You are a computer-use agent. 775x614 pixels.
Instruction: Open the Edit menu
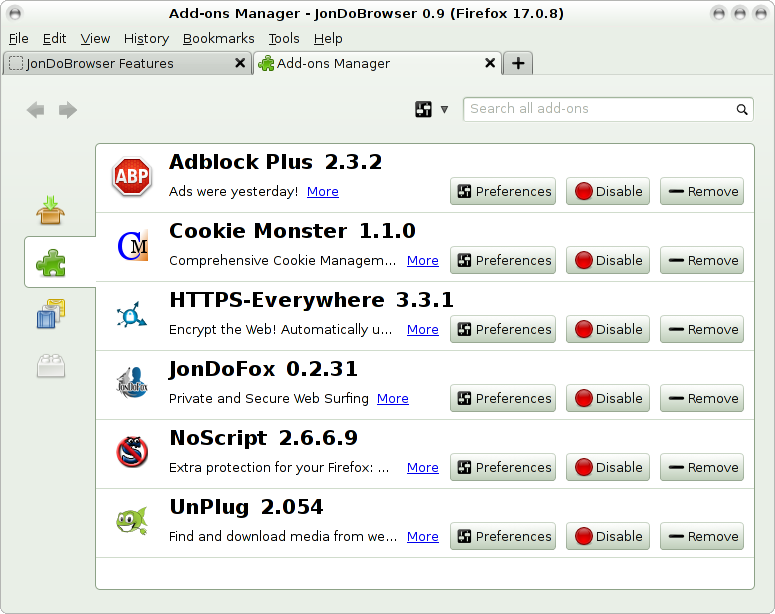54,39
